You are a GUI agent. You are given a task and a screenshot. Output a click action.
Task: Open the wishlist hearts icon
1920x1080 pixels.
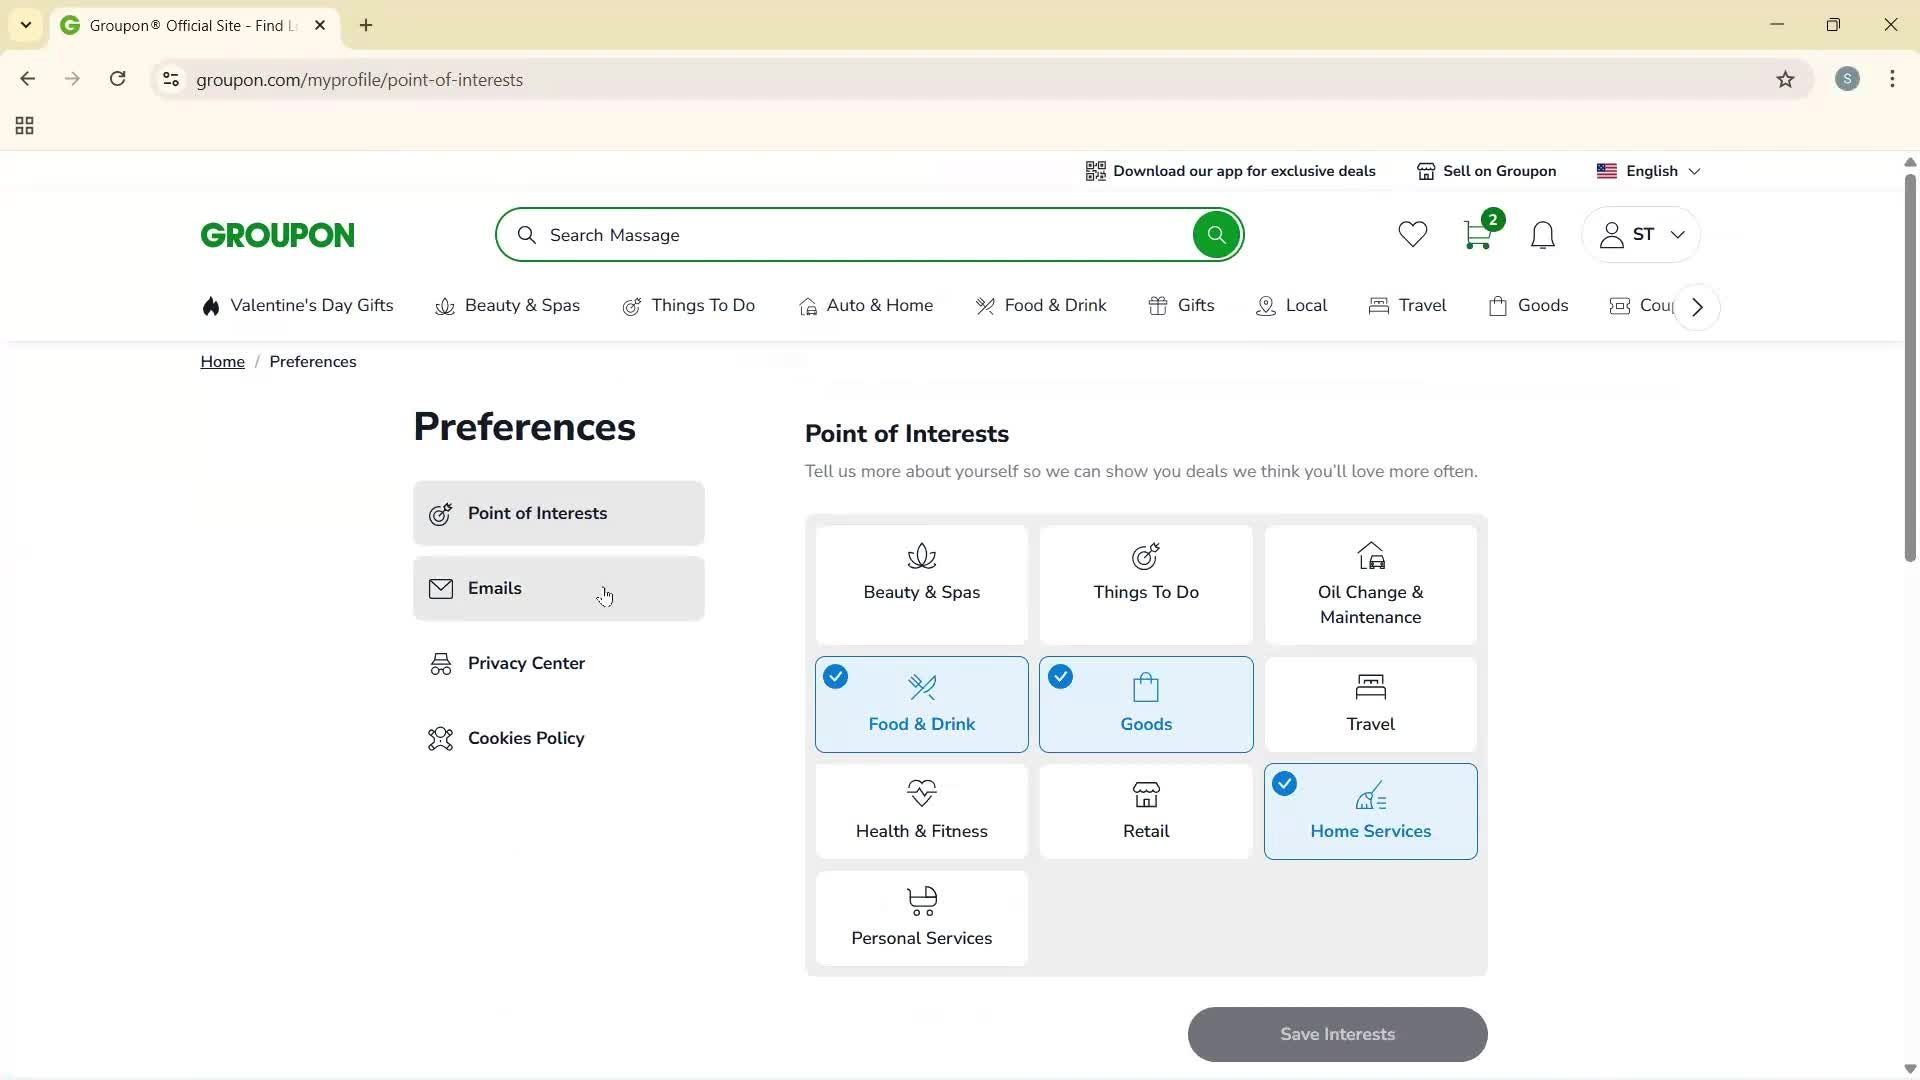(x=1411, y=234)
